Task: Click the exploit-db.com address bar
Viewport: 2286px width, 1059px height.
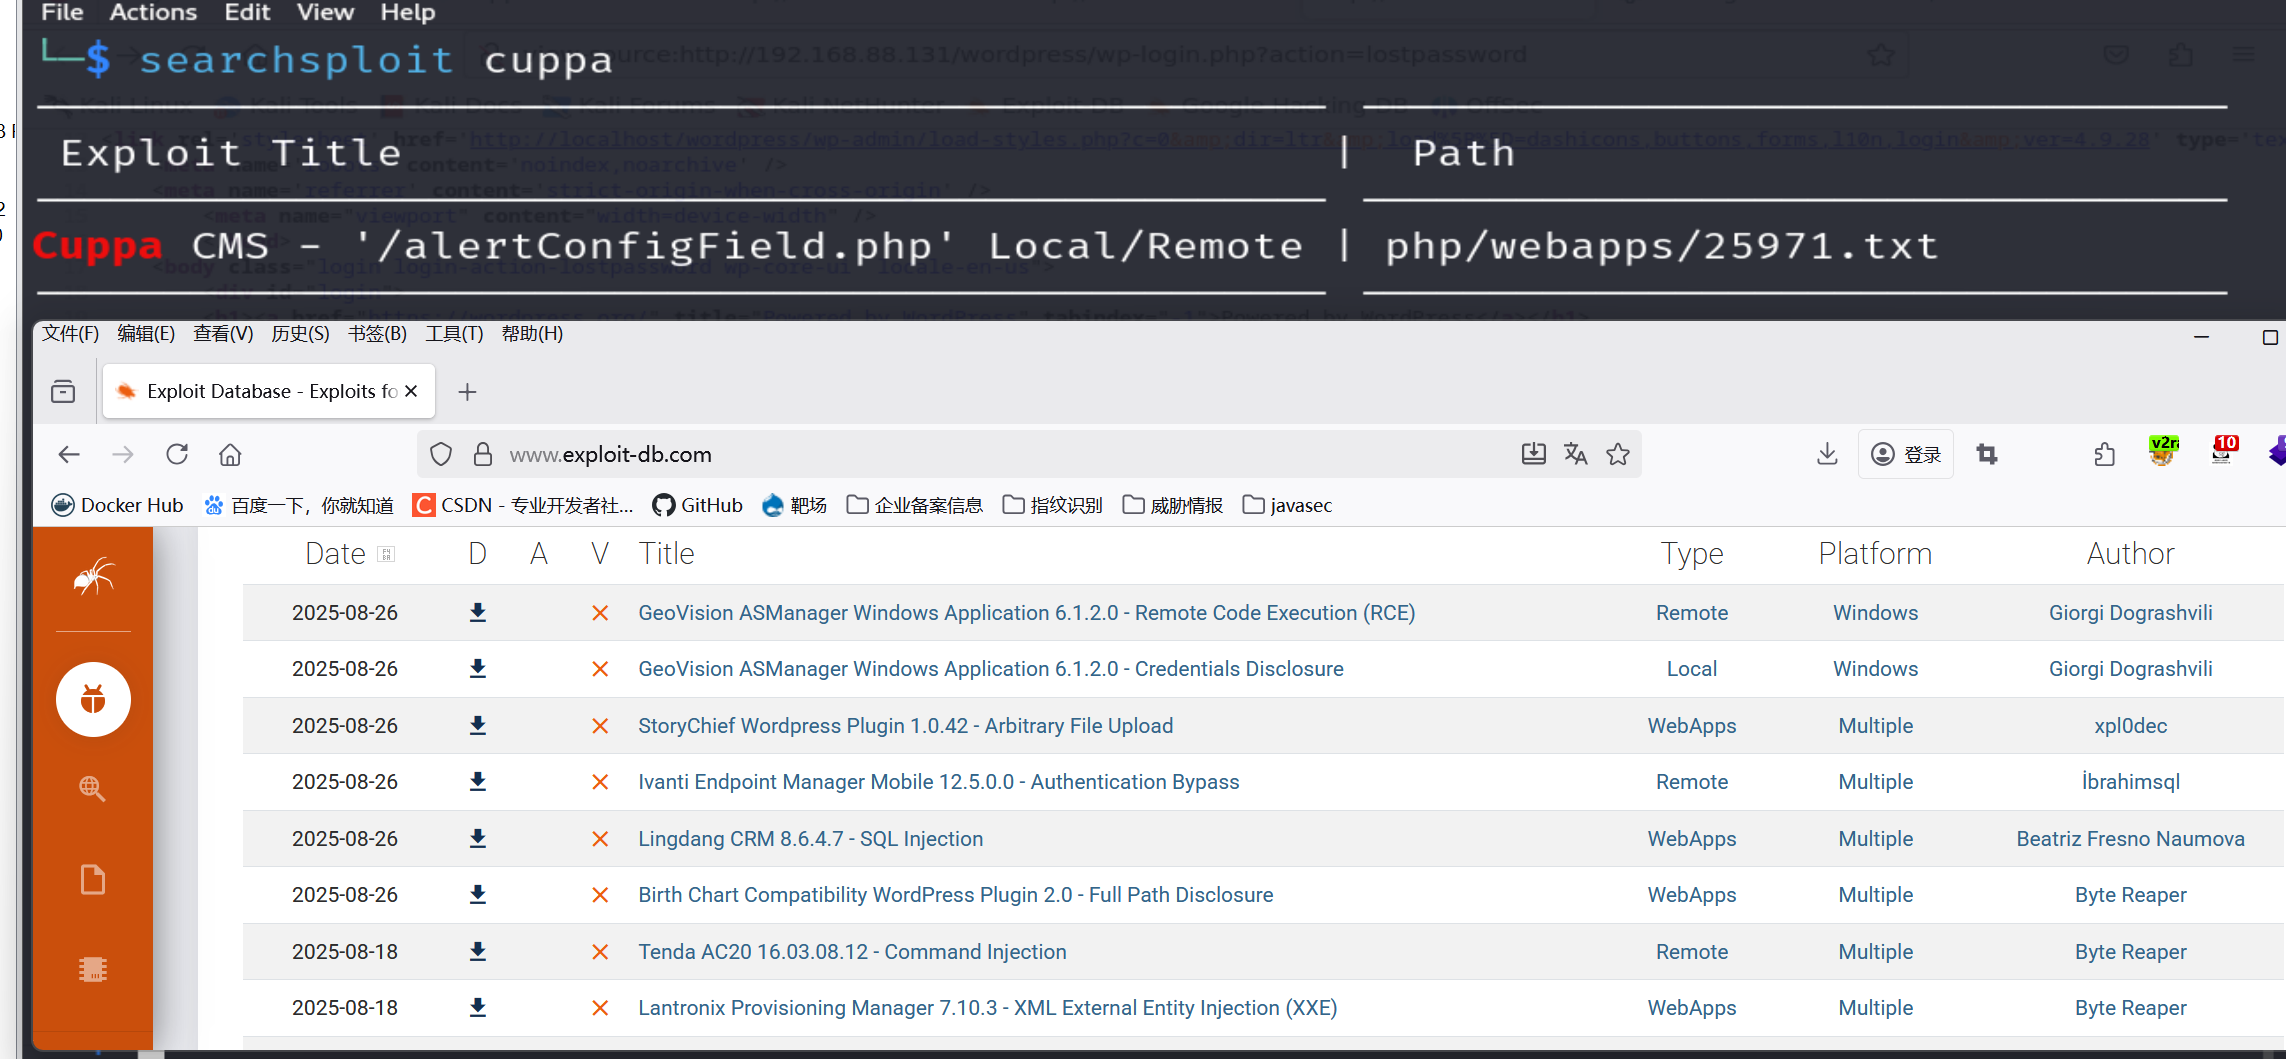Action: [x=900, y=455]
